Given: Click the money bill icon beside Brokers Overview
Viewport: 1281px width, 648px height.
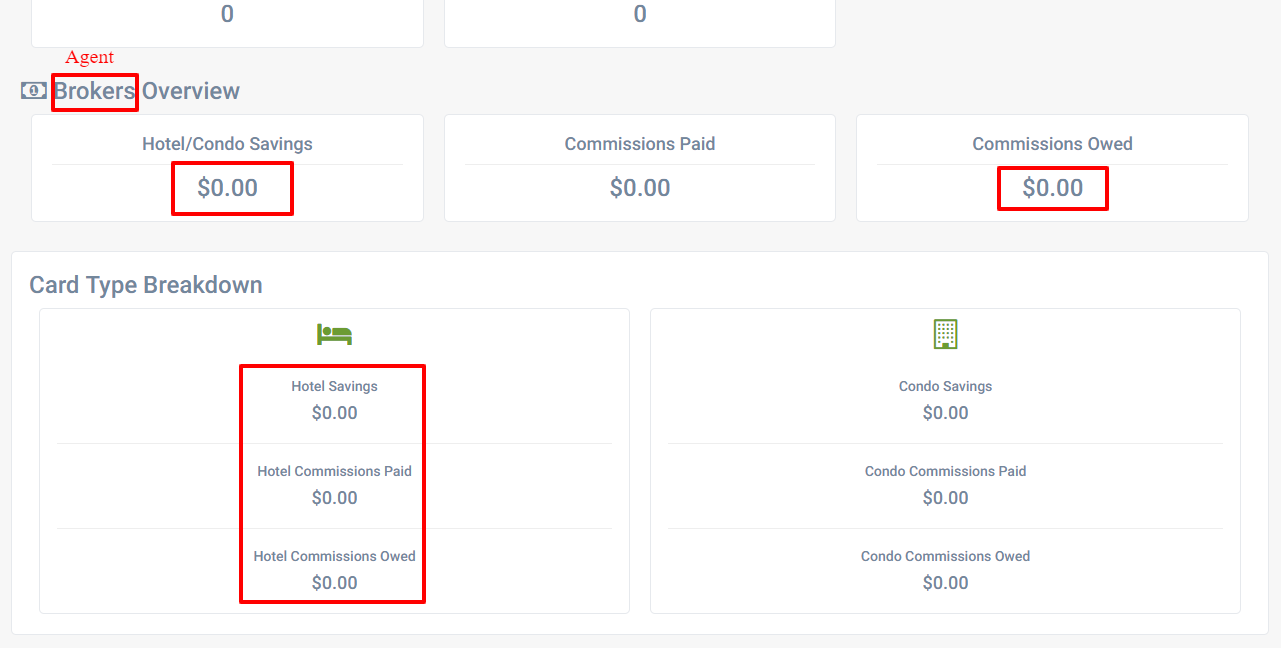Looking at the screenshot, I should pyautogui.click(x=33, y=90).
